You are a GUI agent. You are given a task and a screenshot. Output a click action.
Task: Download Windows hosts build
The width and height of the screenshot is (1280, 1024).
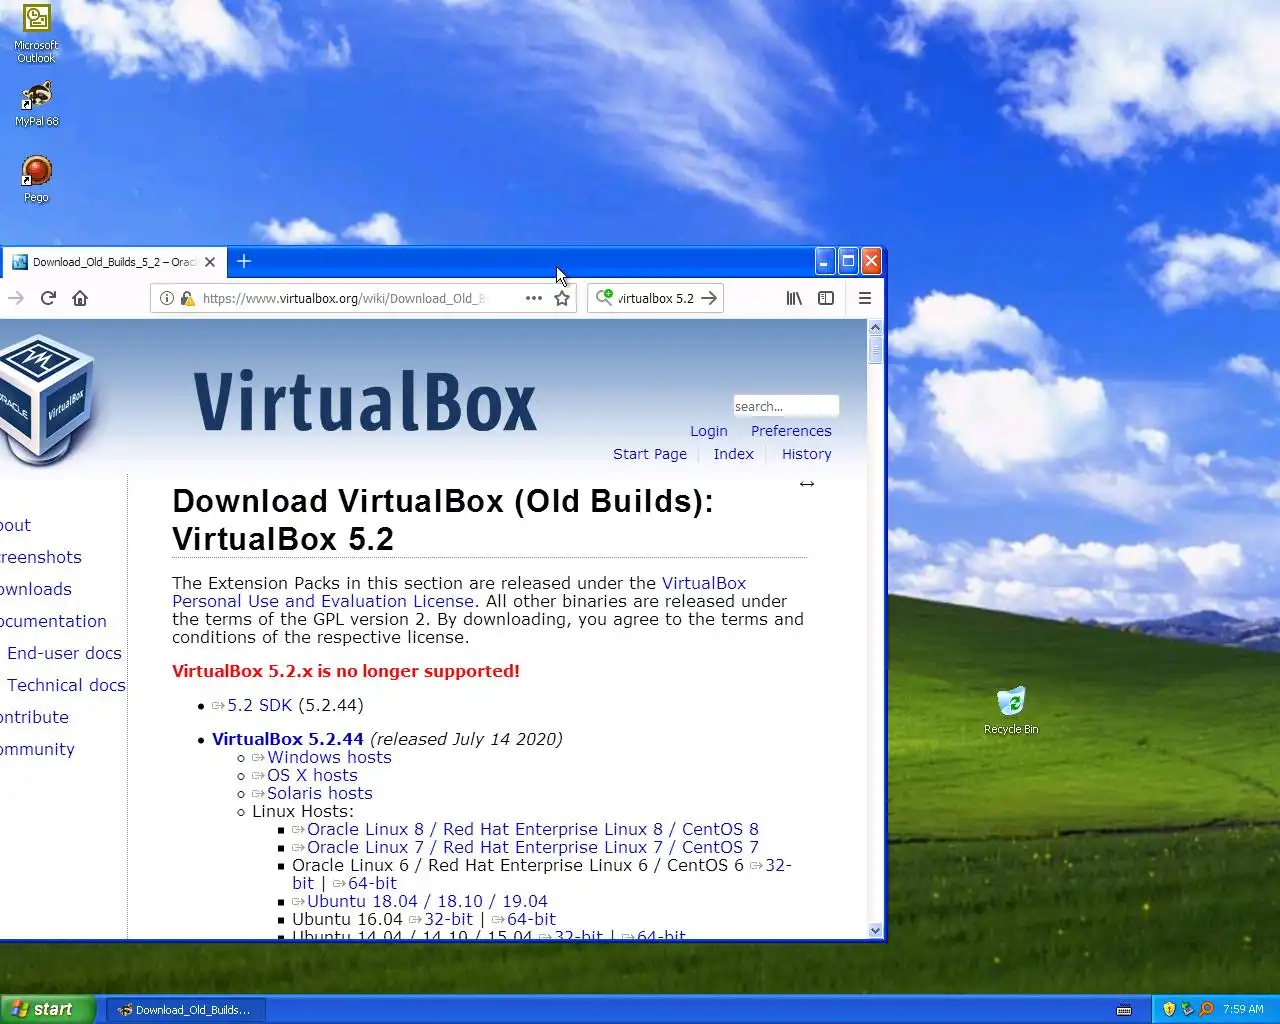tap(329, 757)
